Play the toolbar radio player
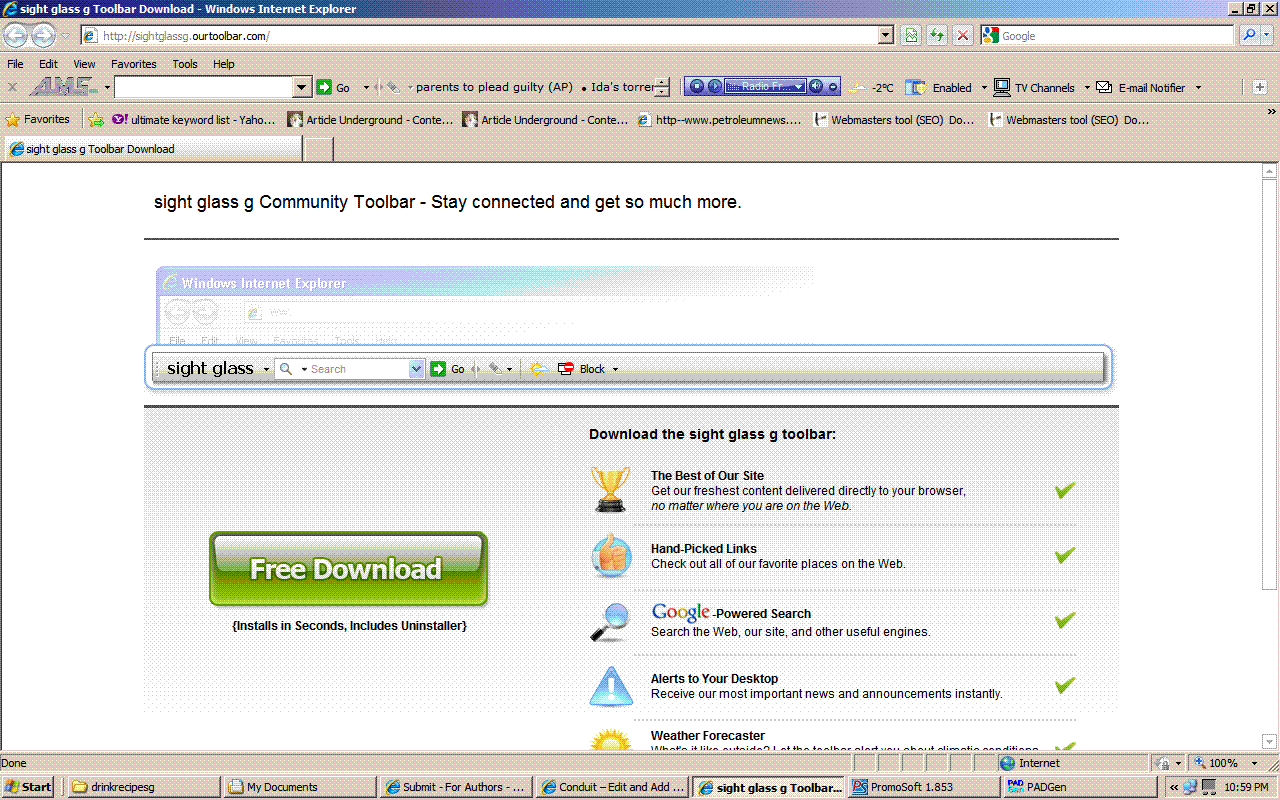Viewport: 1280px width, 800px height. [714, 87]
